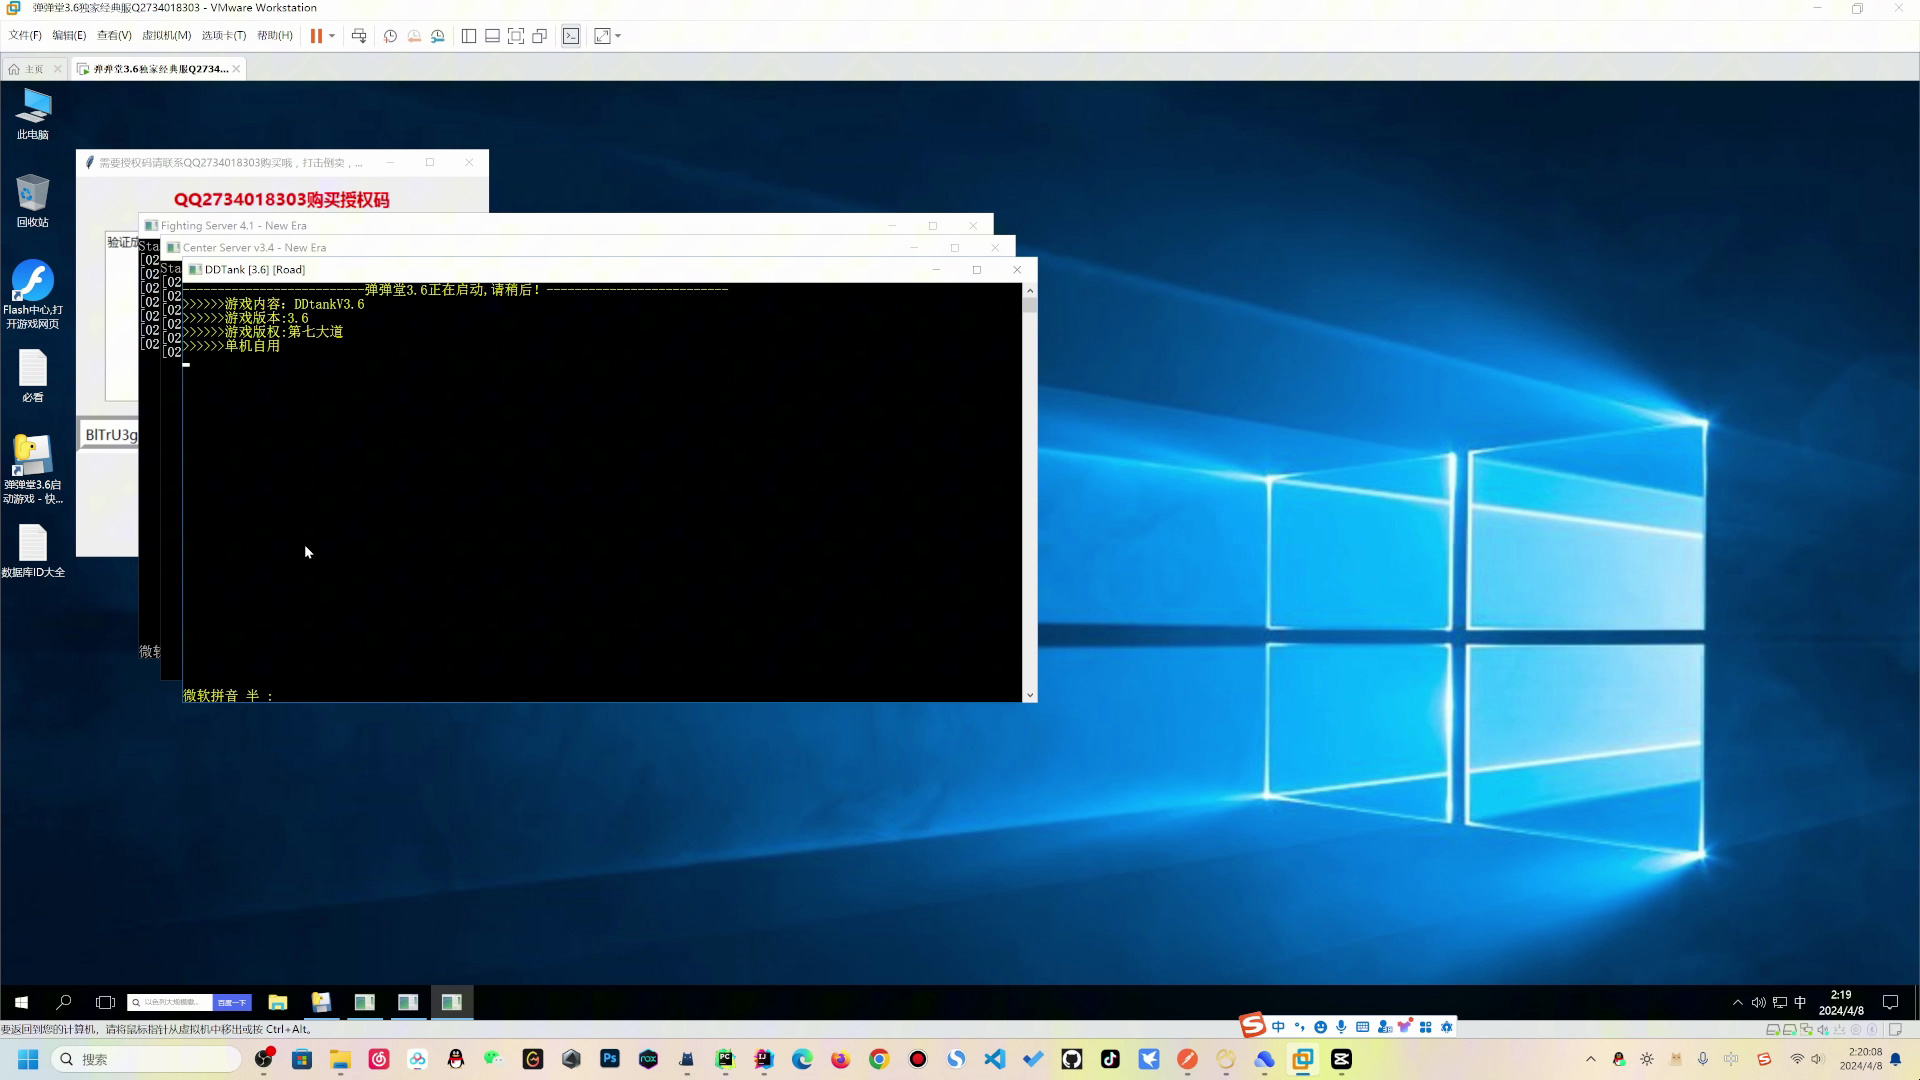Screen dimensions: 1920x1080
Task: Click the guest Windows Start button
Action: click(21, 1002)
